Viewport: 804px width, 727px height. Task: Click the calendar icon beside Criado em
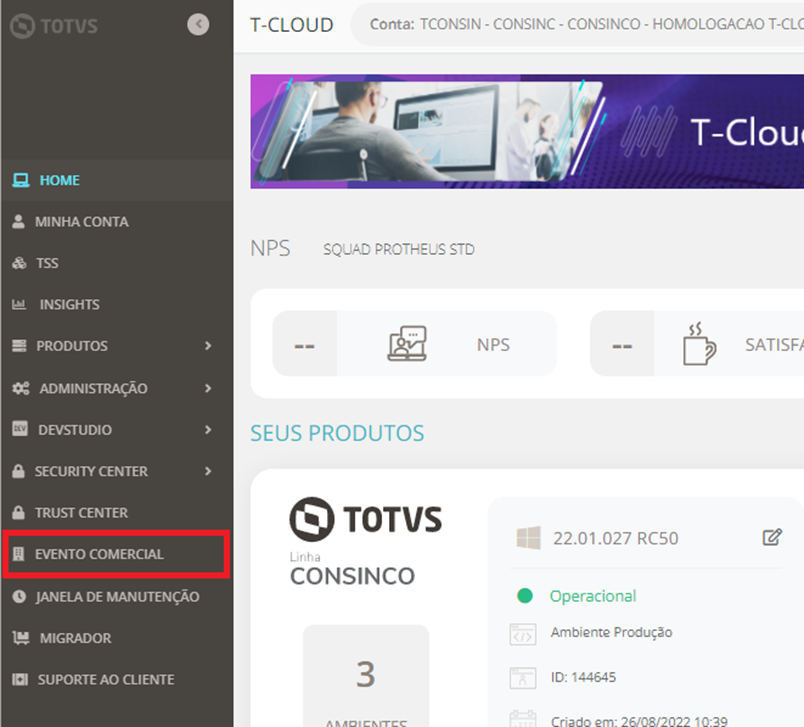coord(522,719)
